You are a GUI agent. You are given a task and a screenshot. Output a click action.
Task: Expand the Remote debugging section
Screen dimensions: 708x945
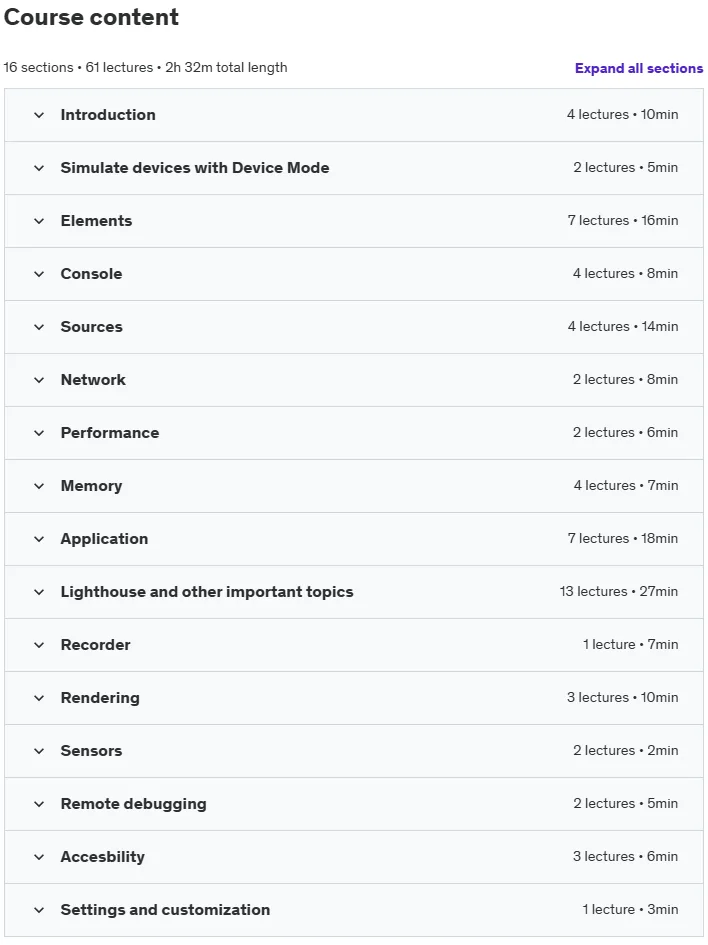point(354,805)
